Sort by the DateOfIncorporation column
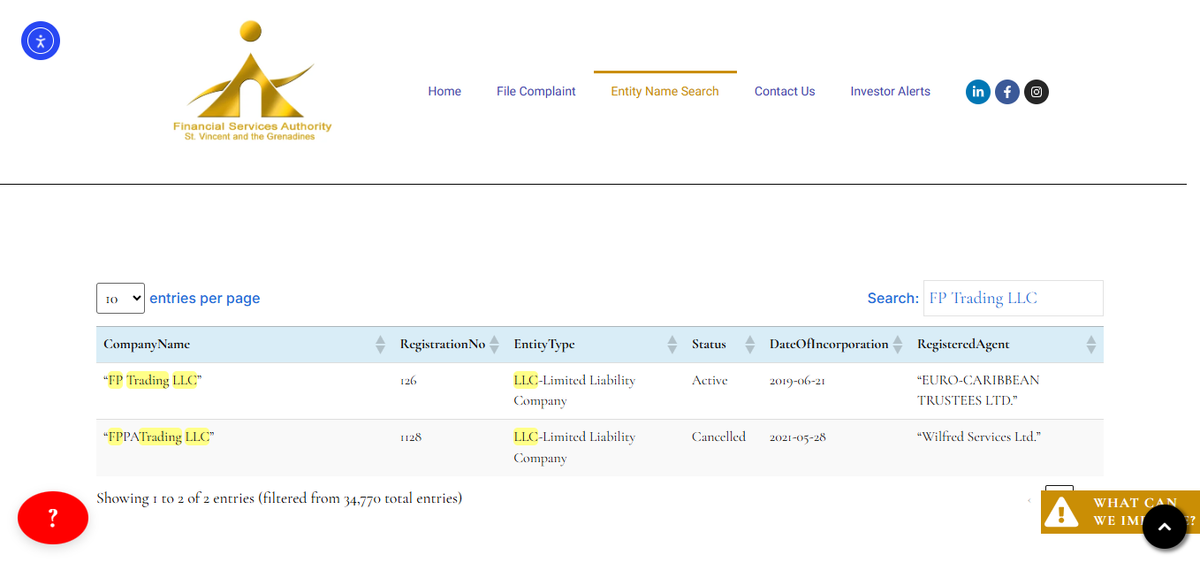This screenshot has width=1200, height=562. [836, 344]
